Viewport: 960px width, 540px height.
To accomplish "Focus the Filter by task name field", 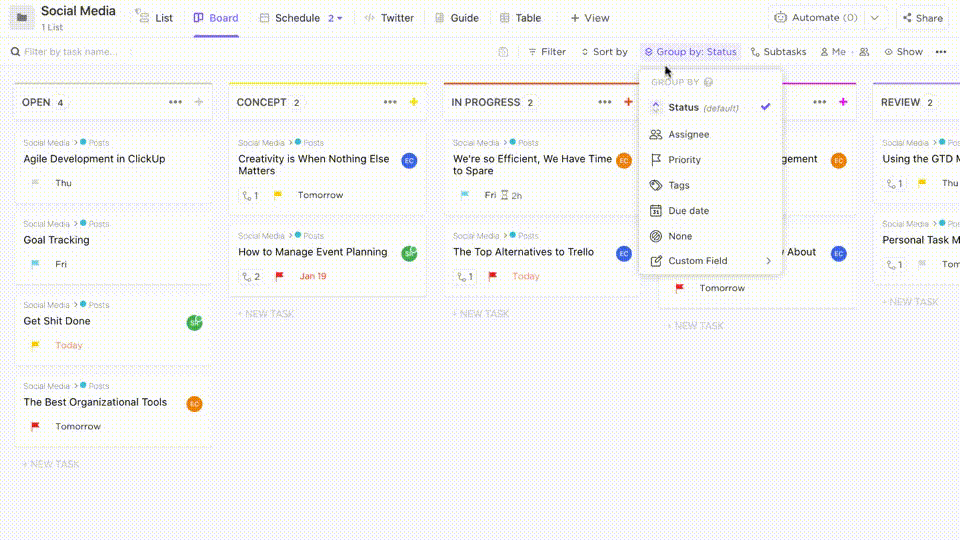I will point(70,51).
